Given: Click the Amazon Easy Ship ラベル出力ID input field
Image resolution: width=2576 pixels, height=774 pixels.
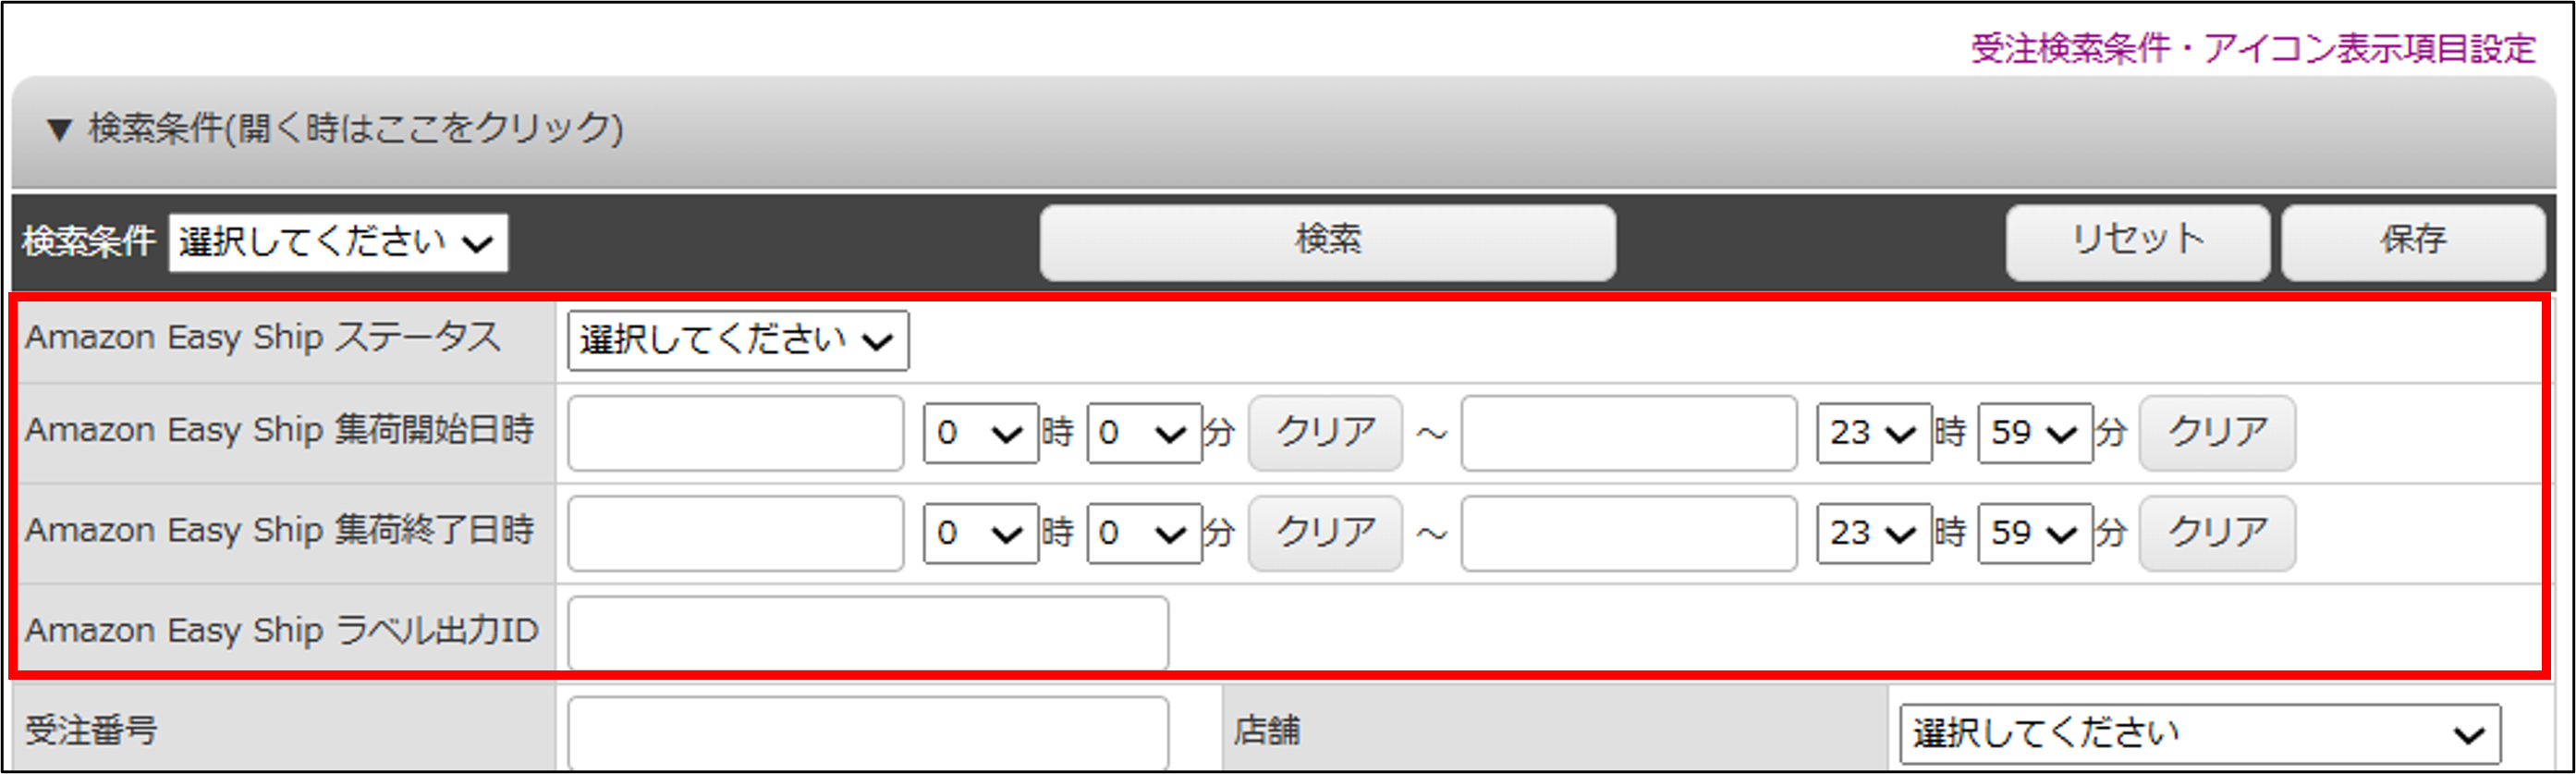Looking at the screenshot, I should click(x=867, y=630).
